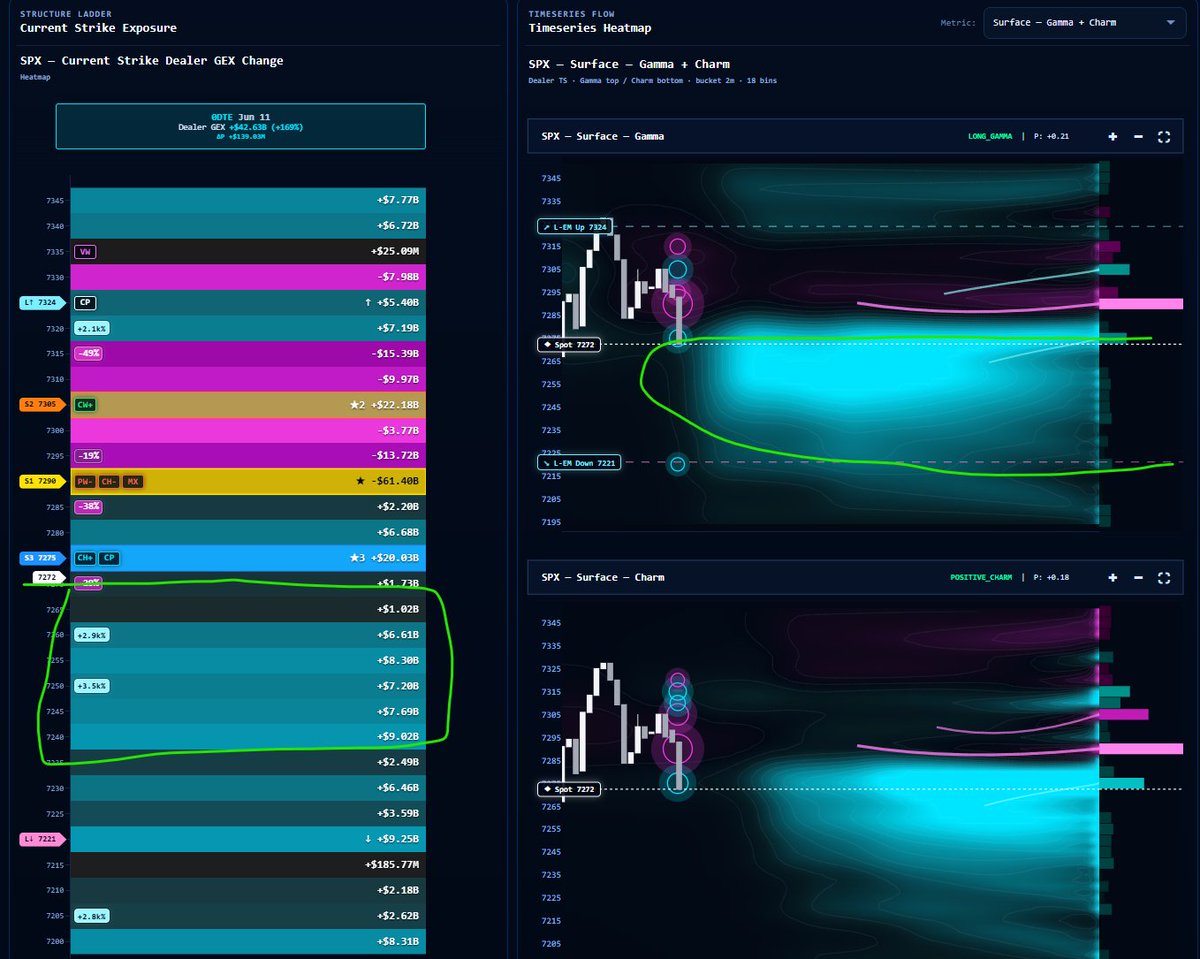Click the CP badge on strike 7324 row
Image resolution: width=1200 pixels, height=959 pixels.
(85, 302)
